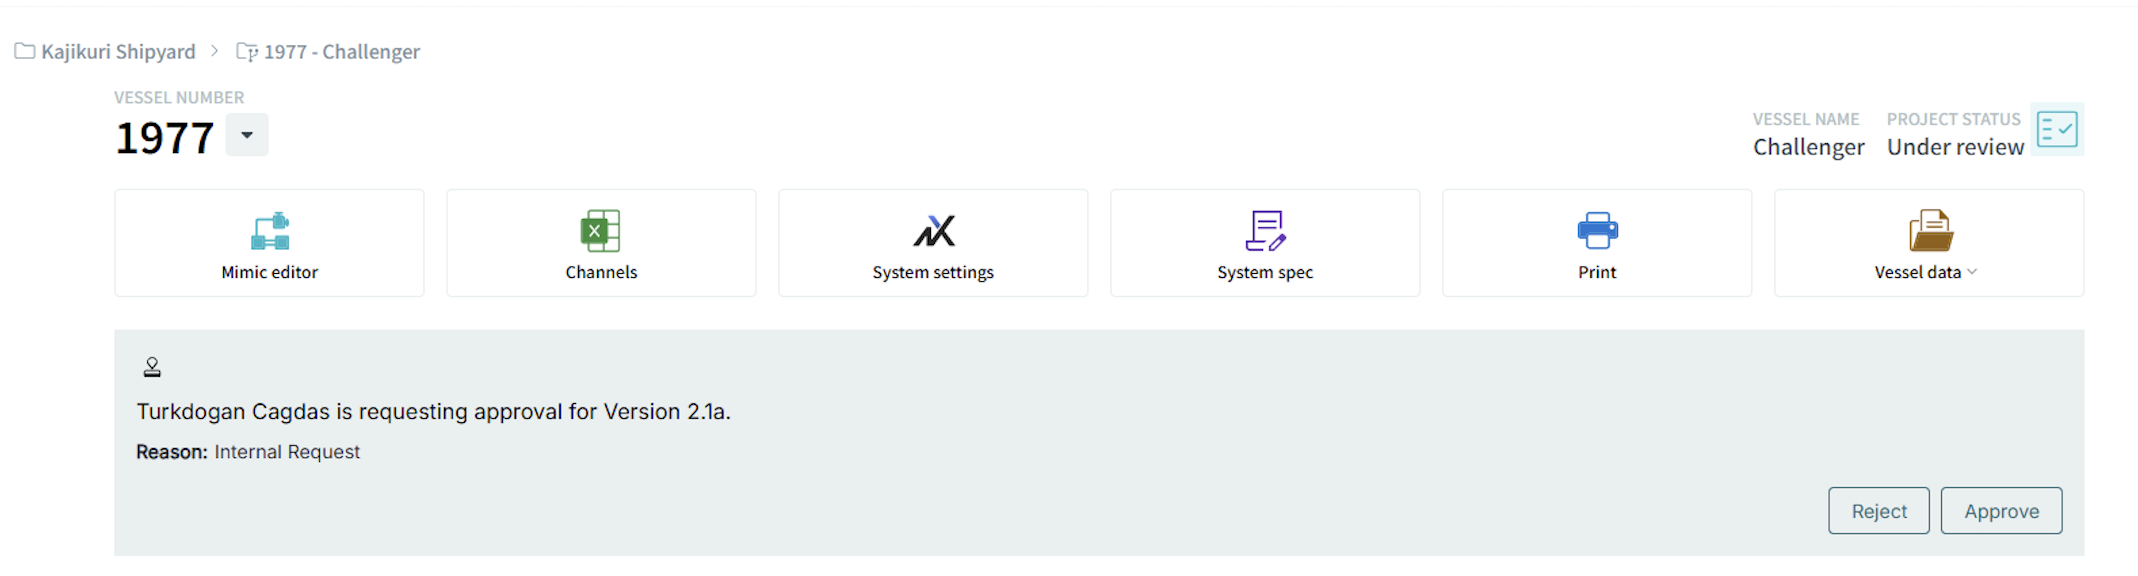This screenshot has width=2138, height=576.
Task: Click the Print printer icon
Action: tap(1598, 231)
